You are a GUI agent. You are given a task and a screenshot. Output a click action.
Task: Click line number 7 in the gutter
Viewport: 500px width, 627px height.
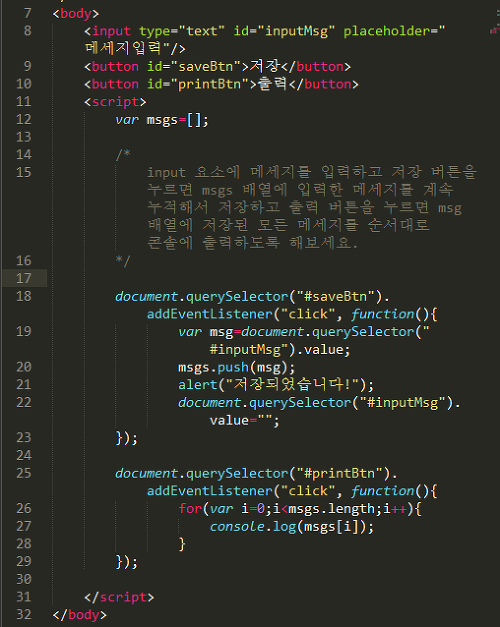tap(27, 13)
